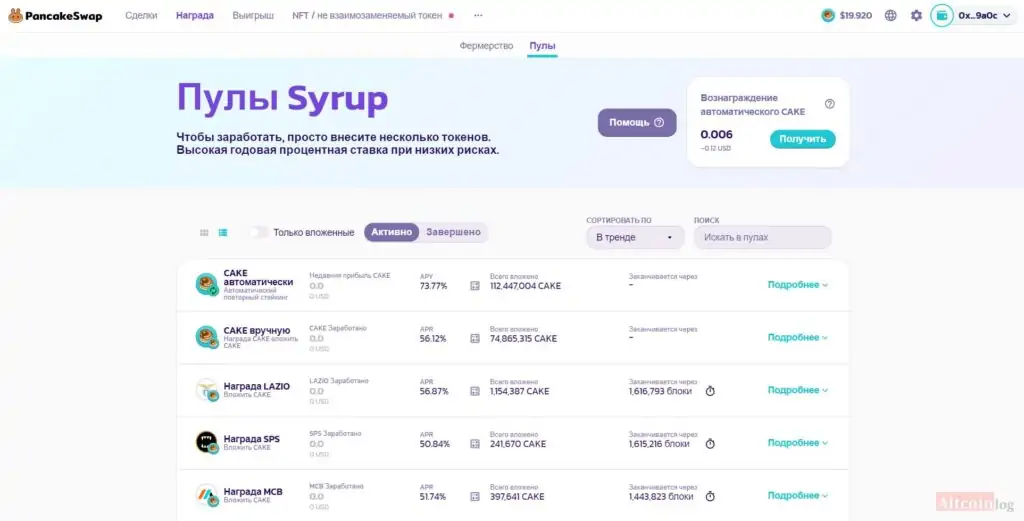Click the timer icon in the LAZIO row
This screenshot has height=521, width=1024.
(x=710, y=391)
